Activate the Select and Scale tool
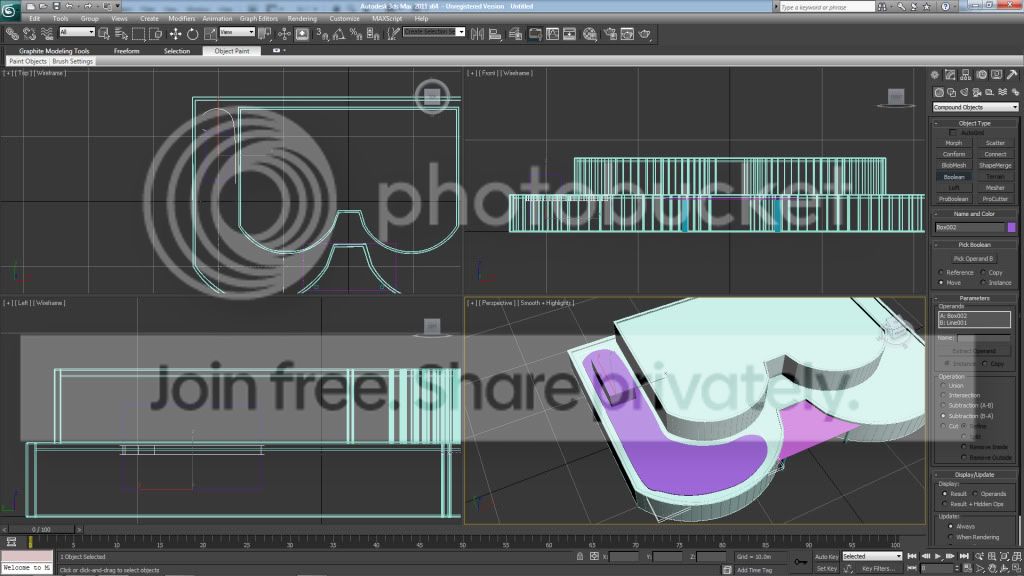Image resolution: width=1024 pixels, height=576 pixels. click(x=210, y=34)
